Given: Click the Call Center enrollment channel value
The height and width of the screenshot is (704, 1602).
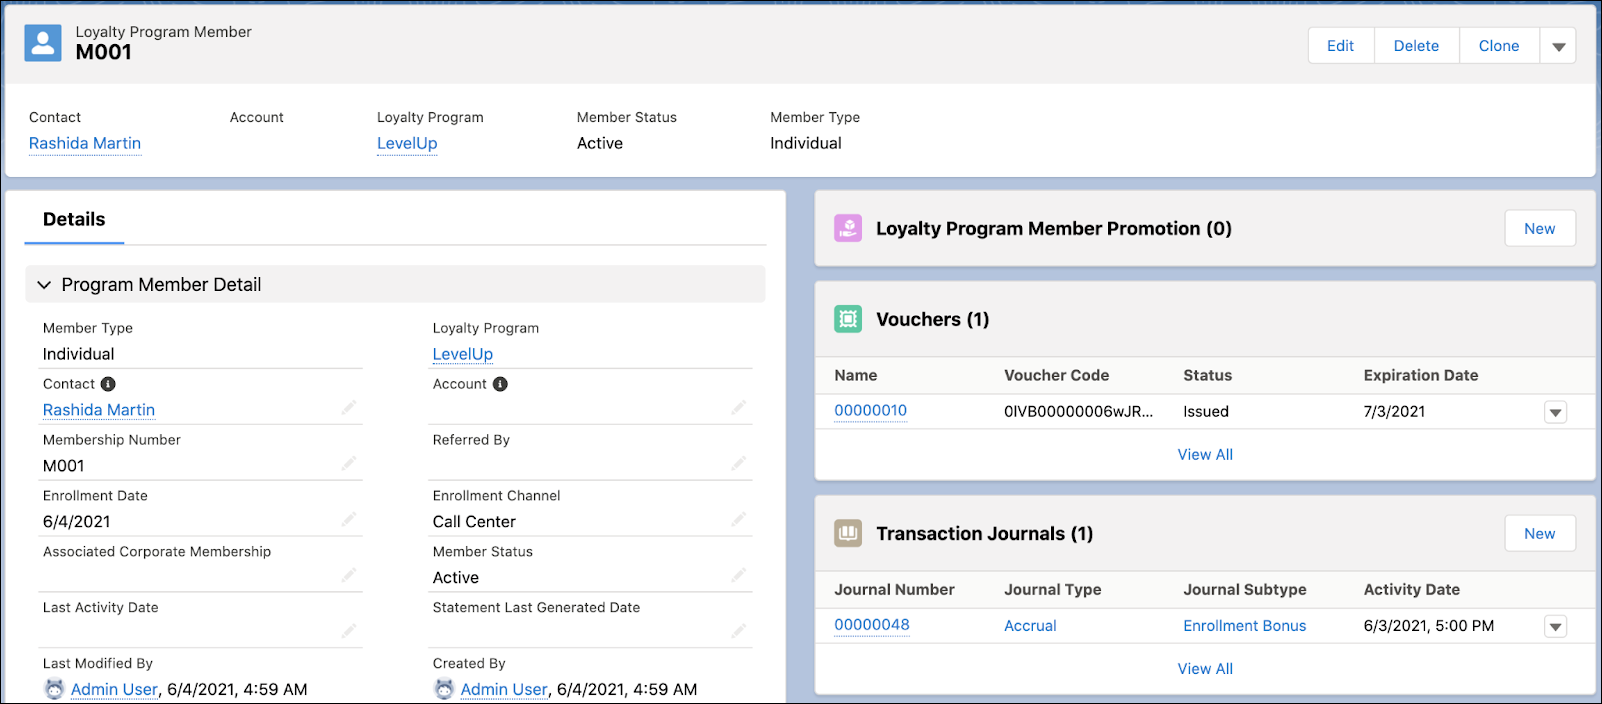Looking at the screenshot, I should coord(474,522).
